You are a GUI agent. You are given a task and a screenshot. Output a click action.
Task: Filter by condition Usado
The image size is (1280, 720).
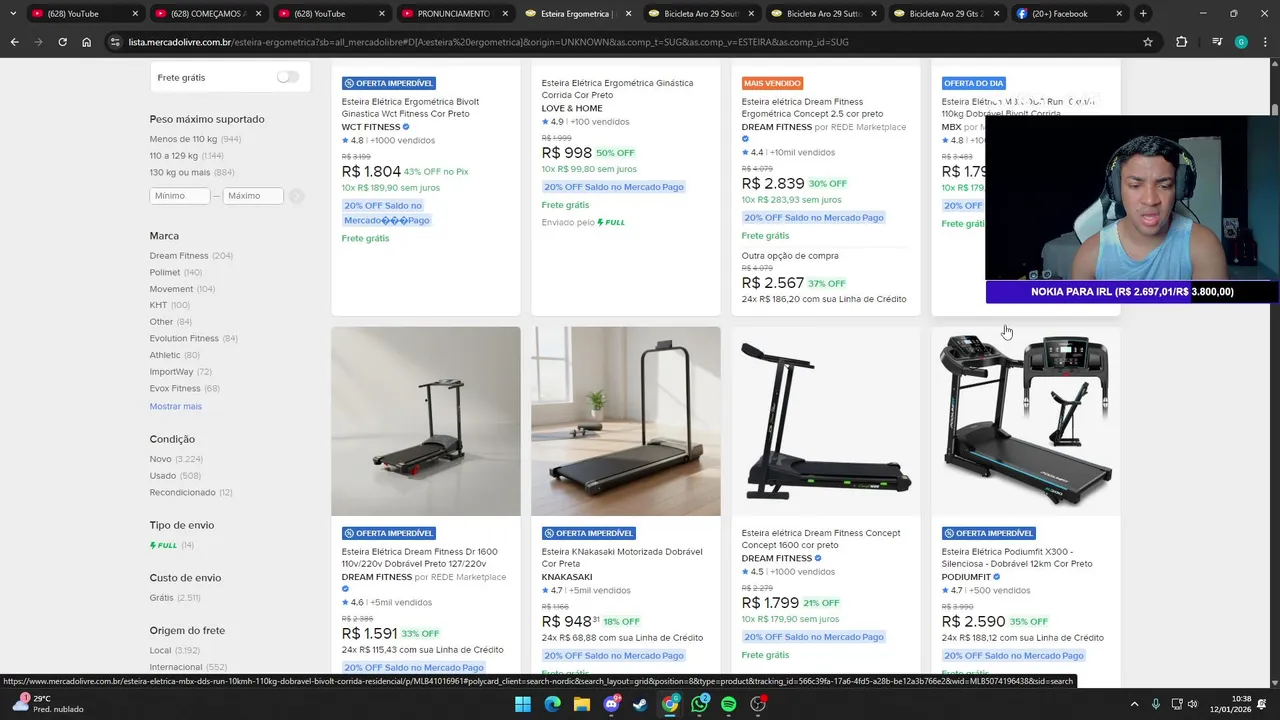click(163, 476)
